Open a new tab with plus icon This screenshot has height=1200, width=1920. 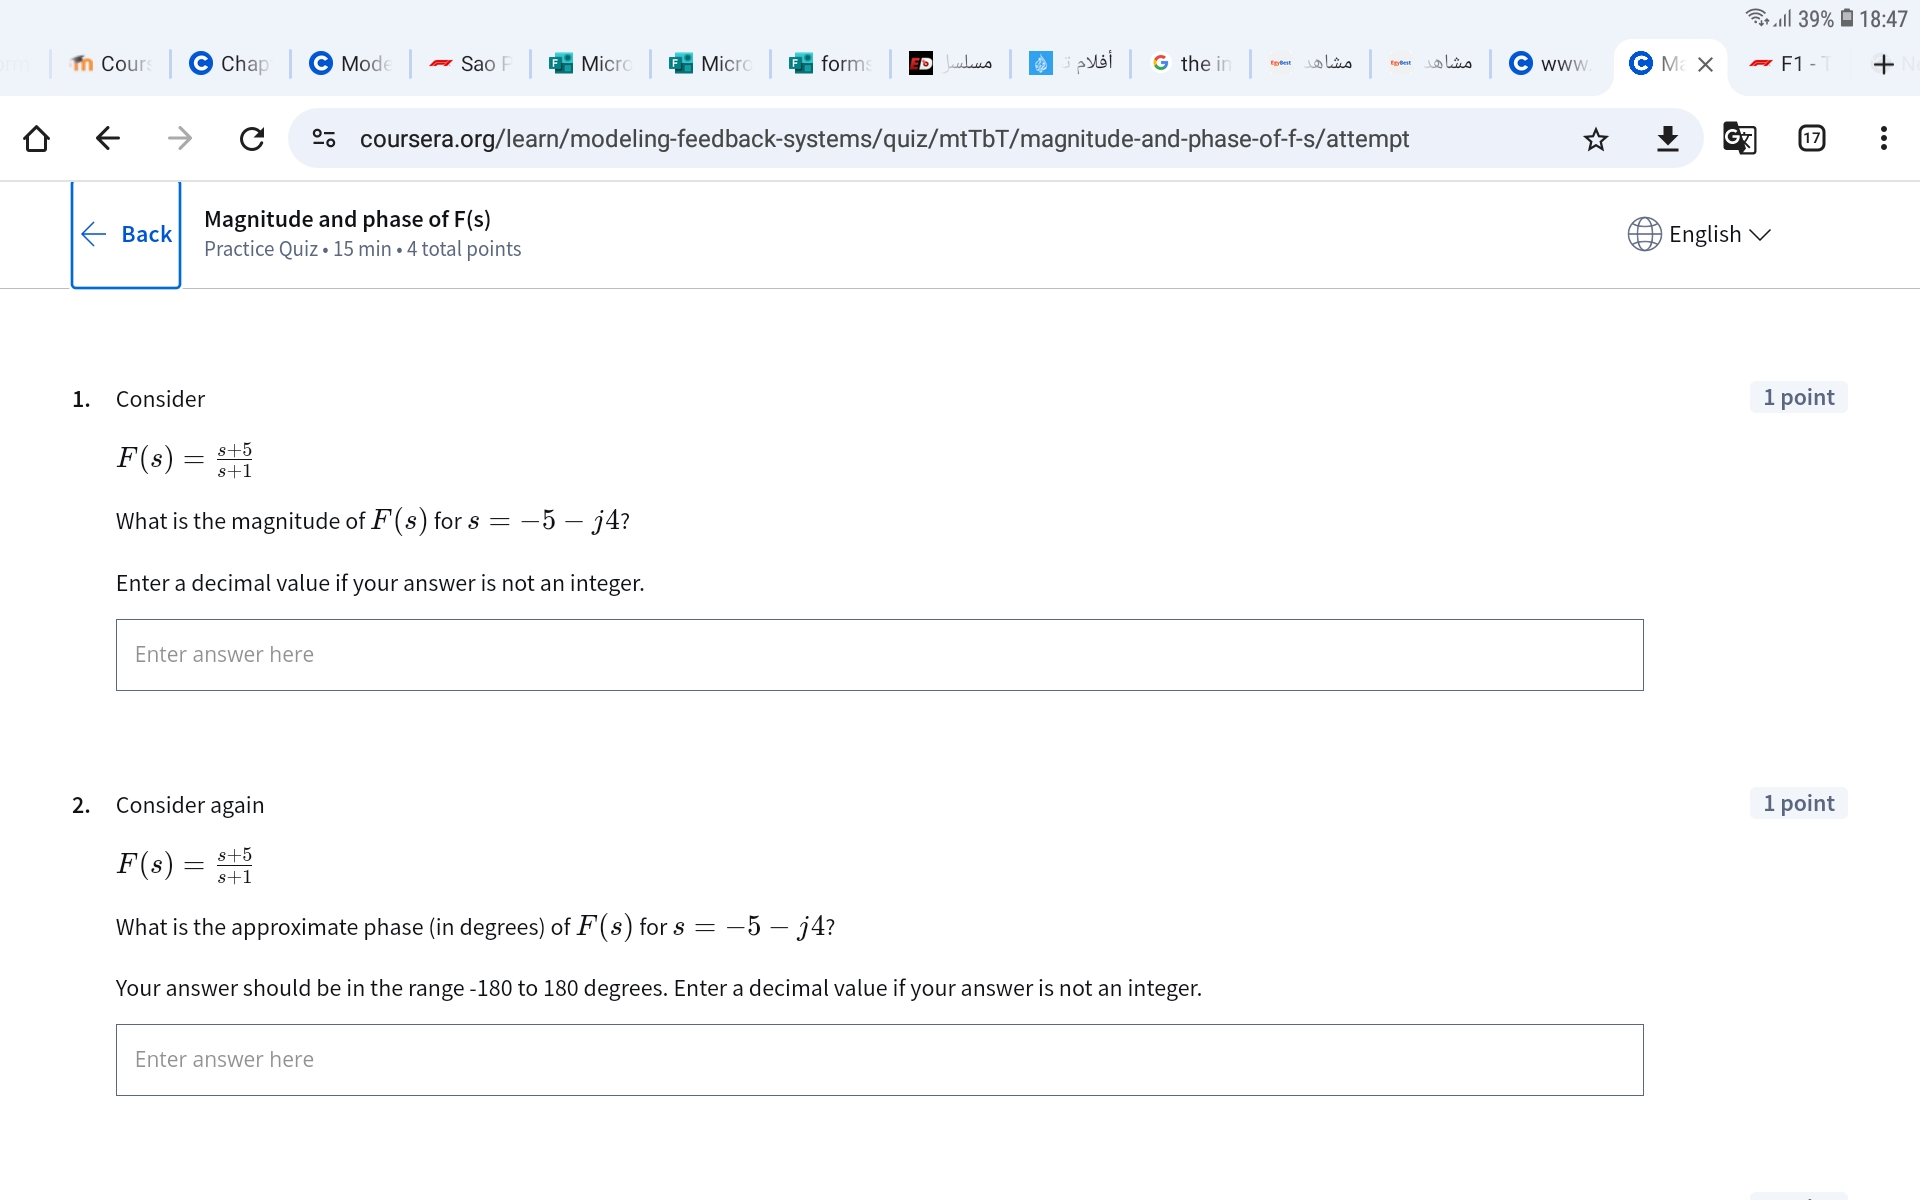point(1884,64)
